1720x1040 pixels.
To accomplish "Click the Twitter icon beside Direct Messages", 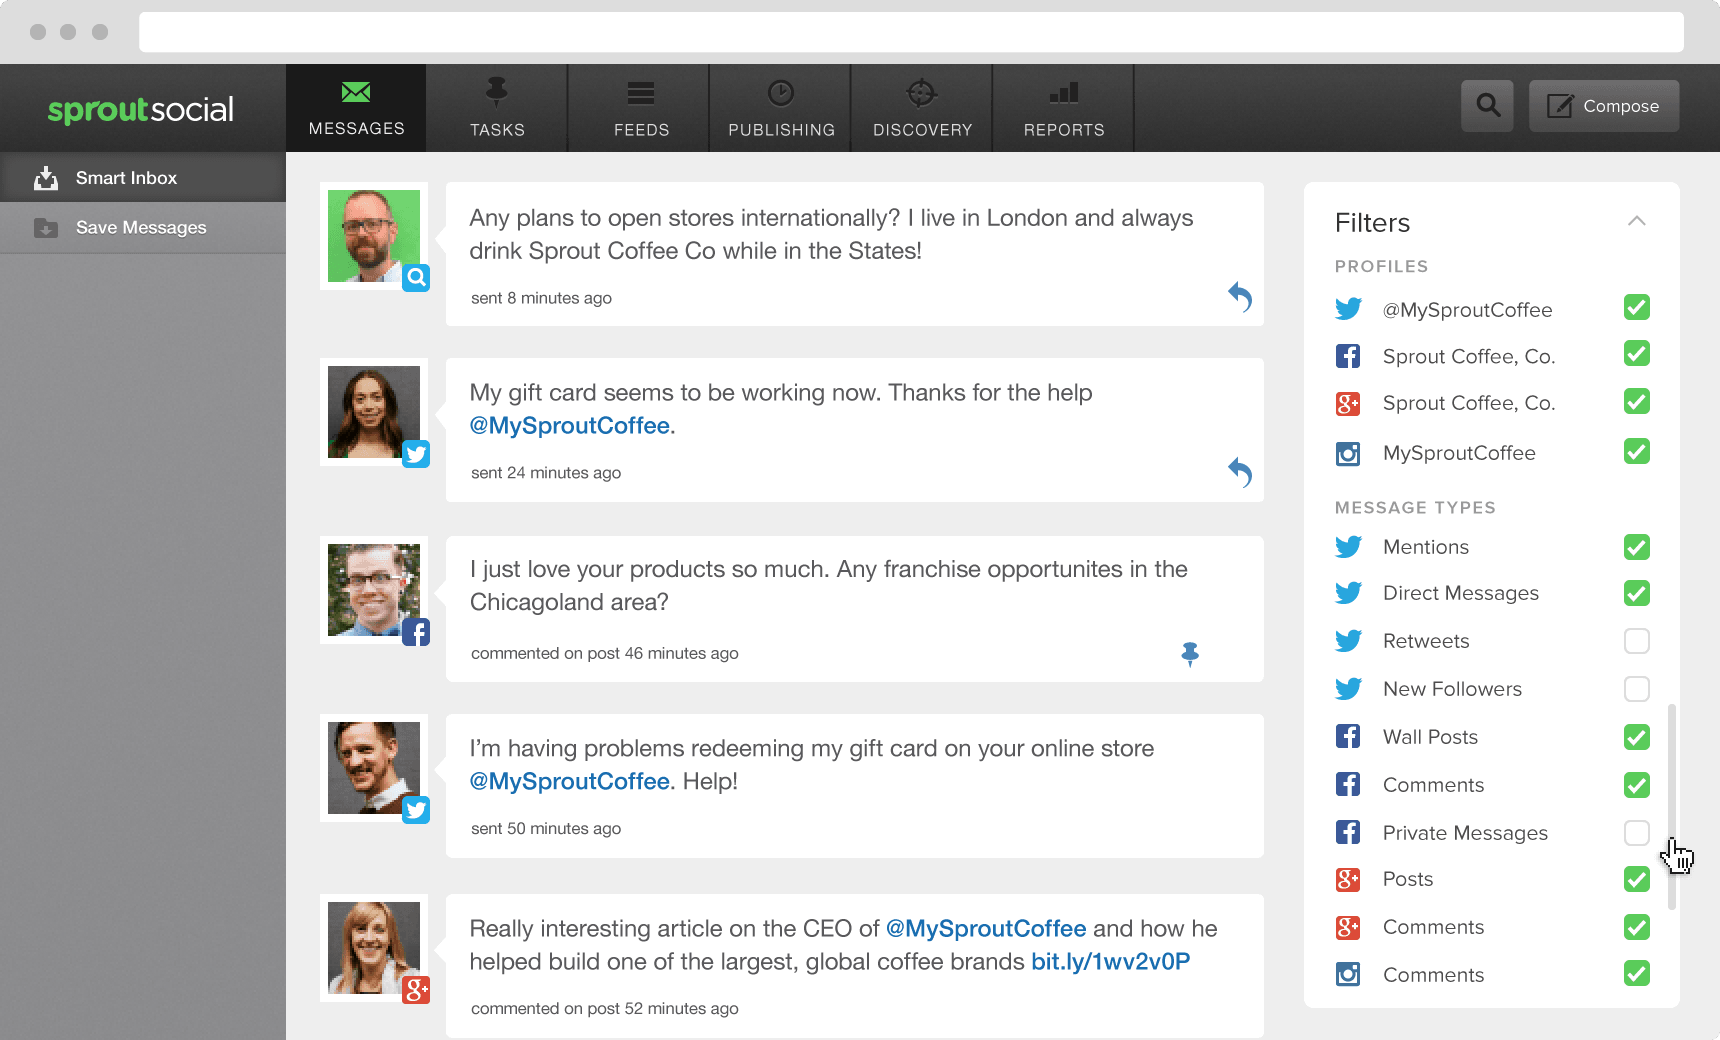I will pos(1348,593).
